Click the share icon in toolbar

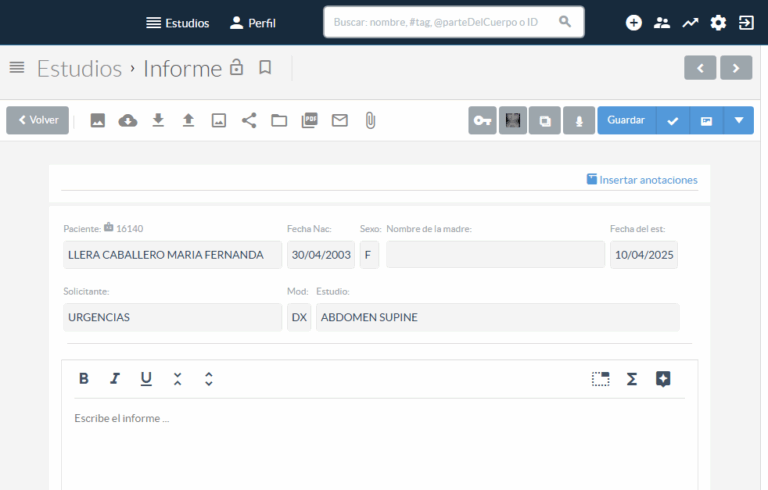click(249, 120)
